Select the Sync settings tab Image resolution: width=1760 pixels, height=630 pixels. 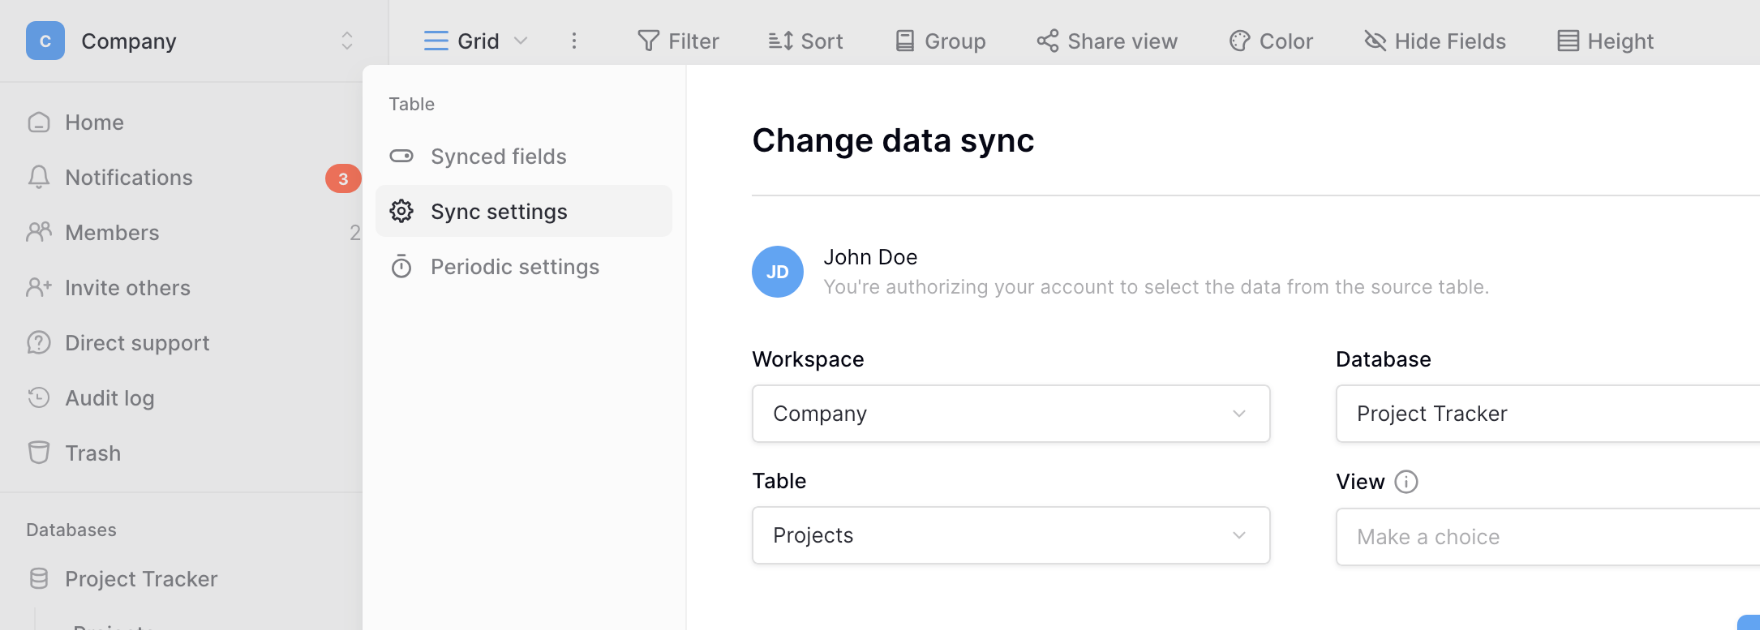[x=524, y=211]
